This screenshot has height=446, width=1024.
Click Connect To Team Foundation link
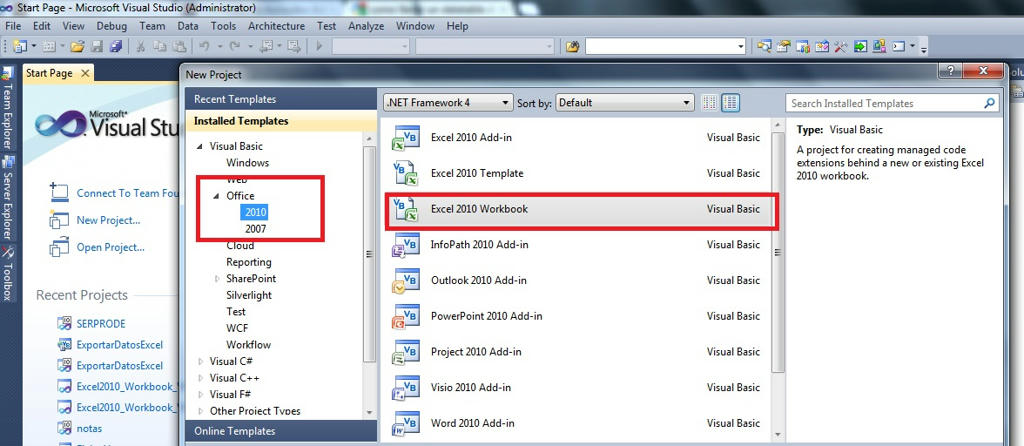(x=127, y=193)
